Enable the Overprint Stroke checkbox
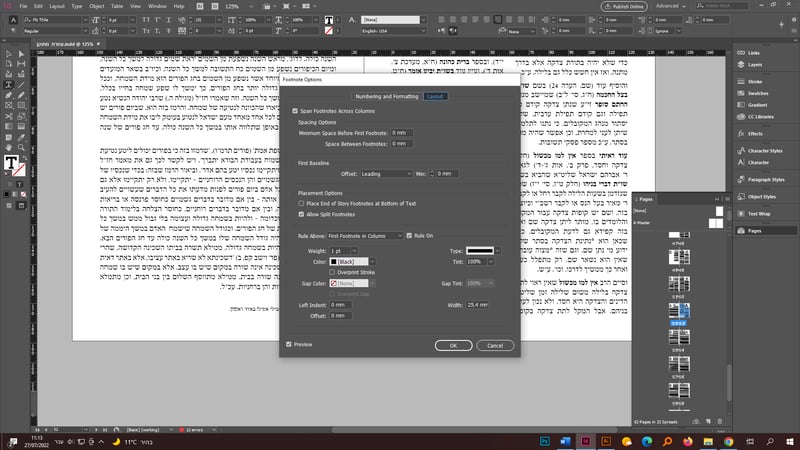The height and width of the screenshot is (450, 800). click(x=332, y=272)
